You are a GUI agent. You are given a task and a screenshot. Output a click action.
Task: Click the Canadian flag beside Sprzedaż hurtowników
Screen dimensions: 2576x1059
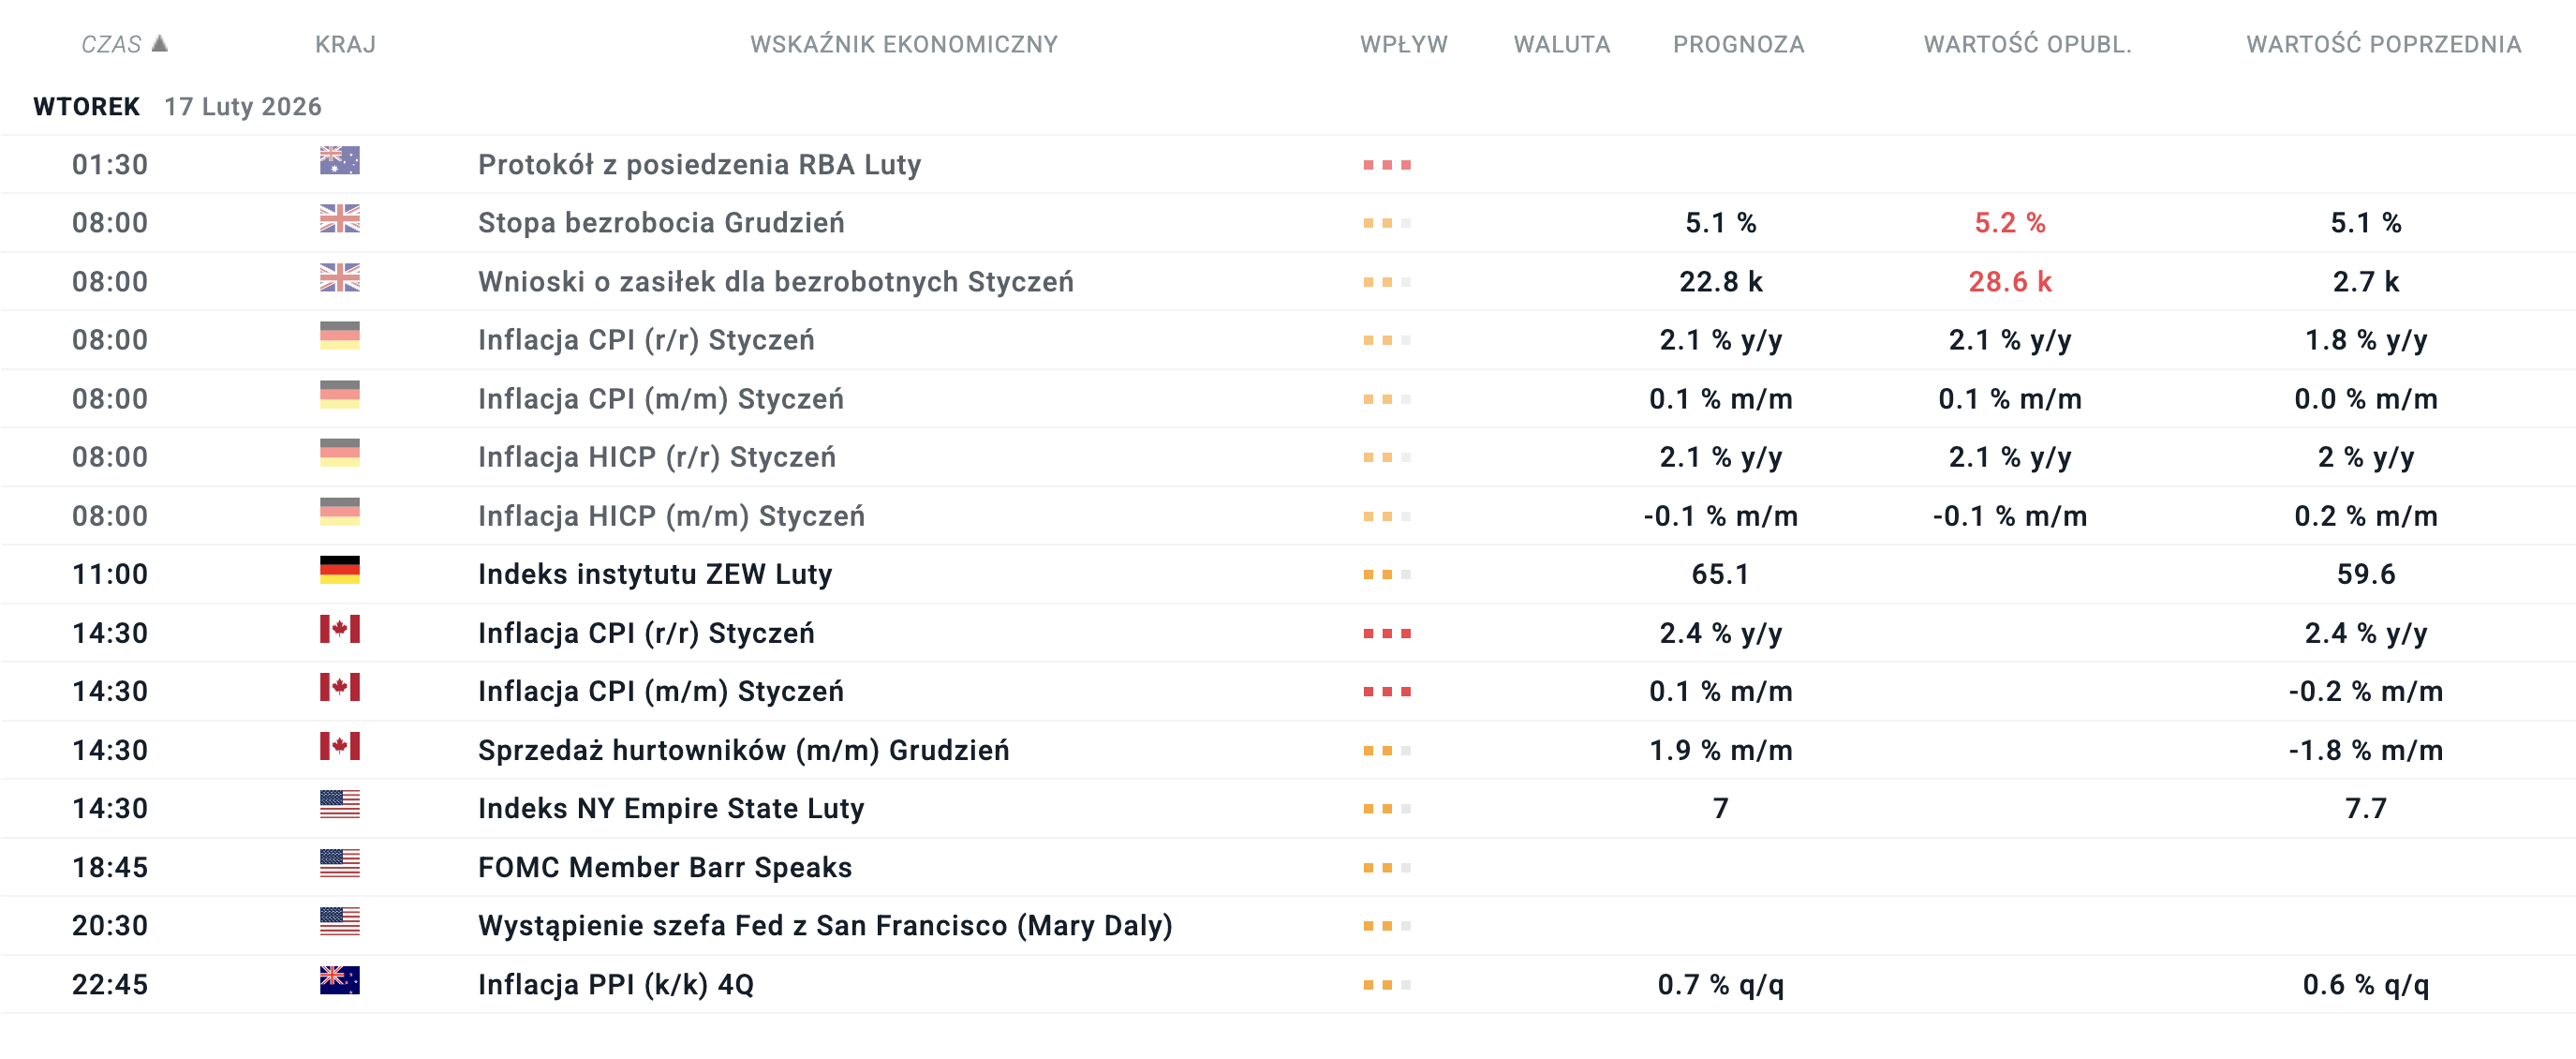[x=339, y=746]
